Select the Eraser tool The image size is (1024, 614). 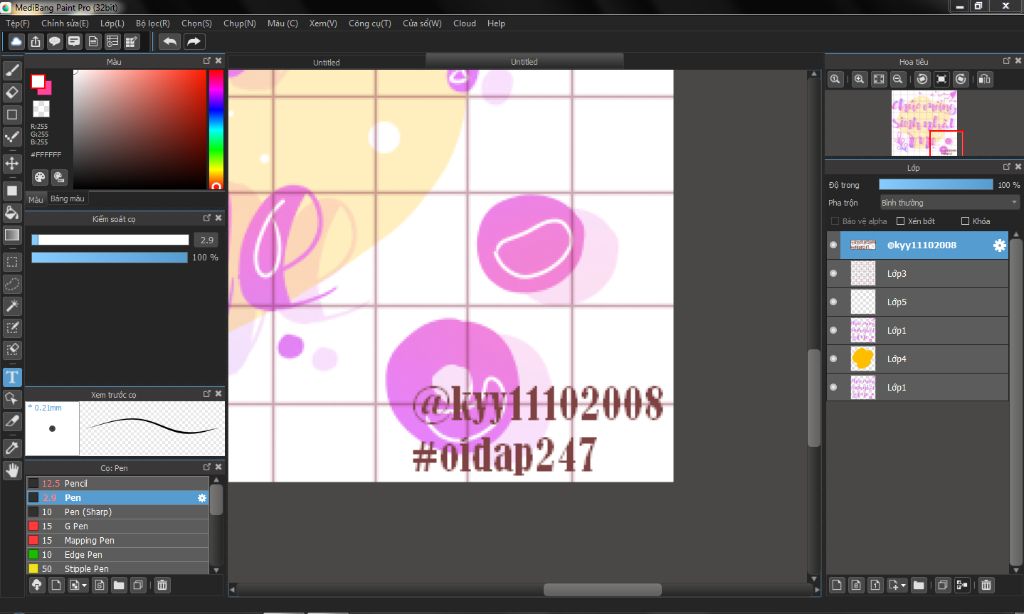[12, 92]
